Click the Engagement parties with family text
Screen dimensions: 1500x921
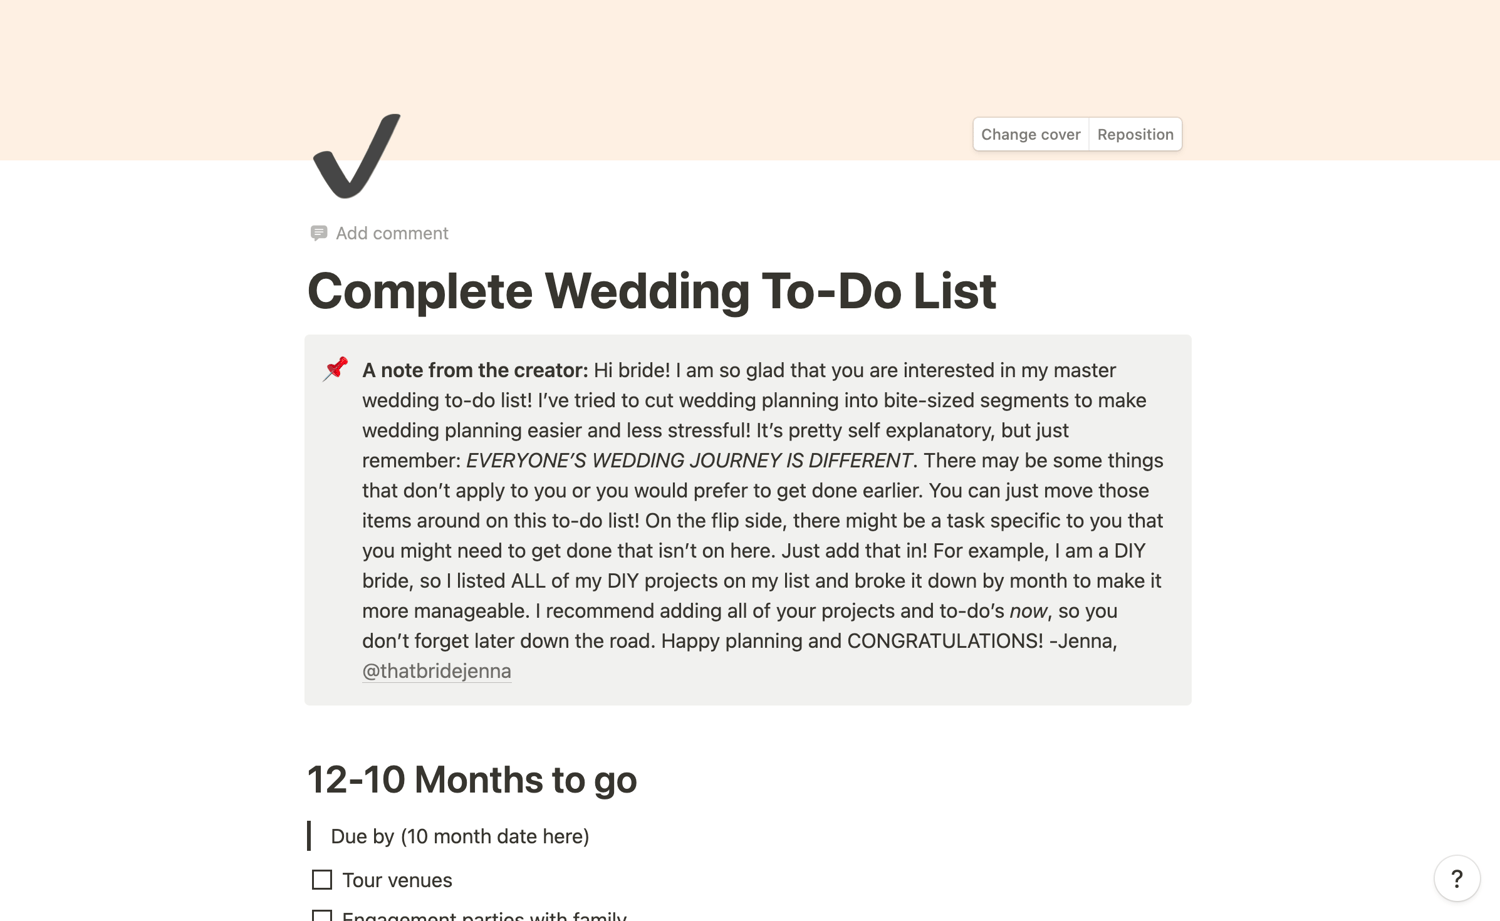click(484, 915)
